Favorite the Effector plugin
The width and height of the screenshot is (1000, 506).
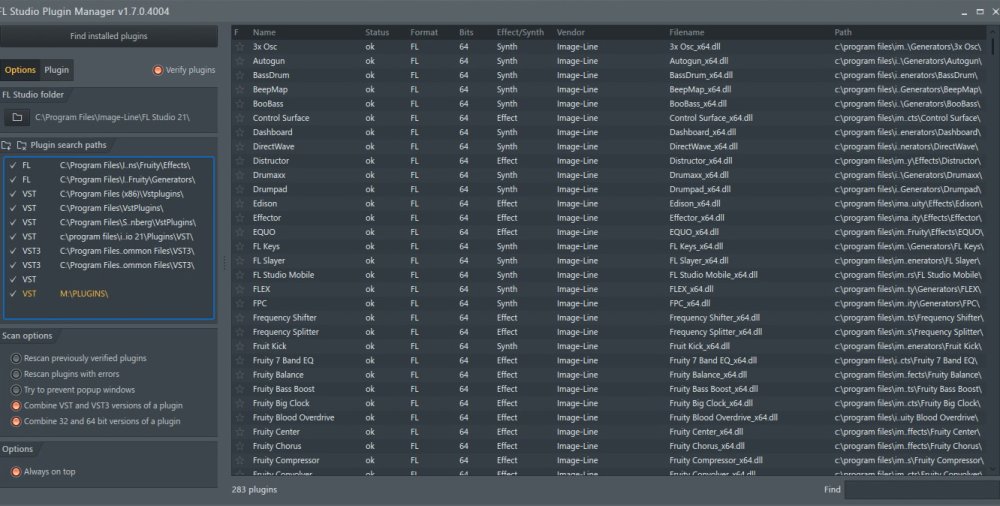pyautogui.click(x=240, y=218)
